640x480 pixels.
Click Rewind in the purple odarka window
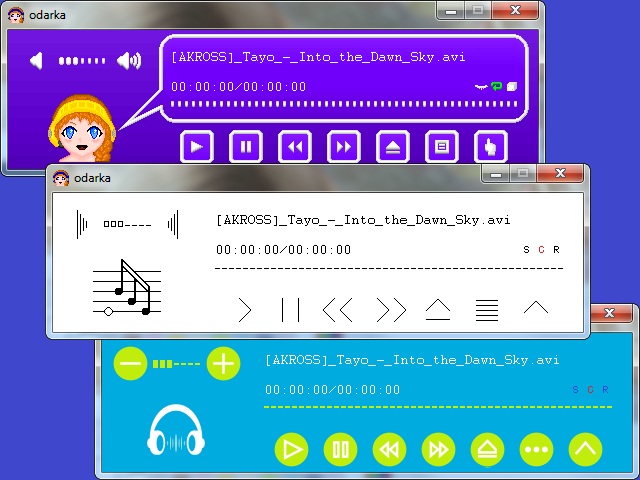(295, 147)
